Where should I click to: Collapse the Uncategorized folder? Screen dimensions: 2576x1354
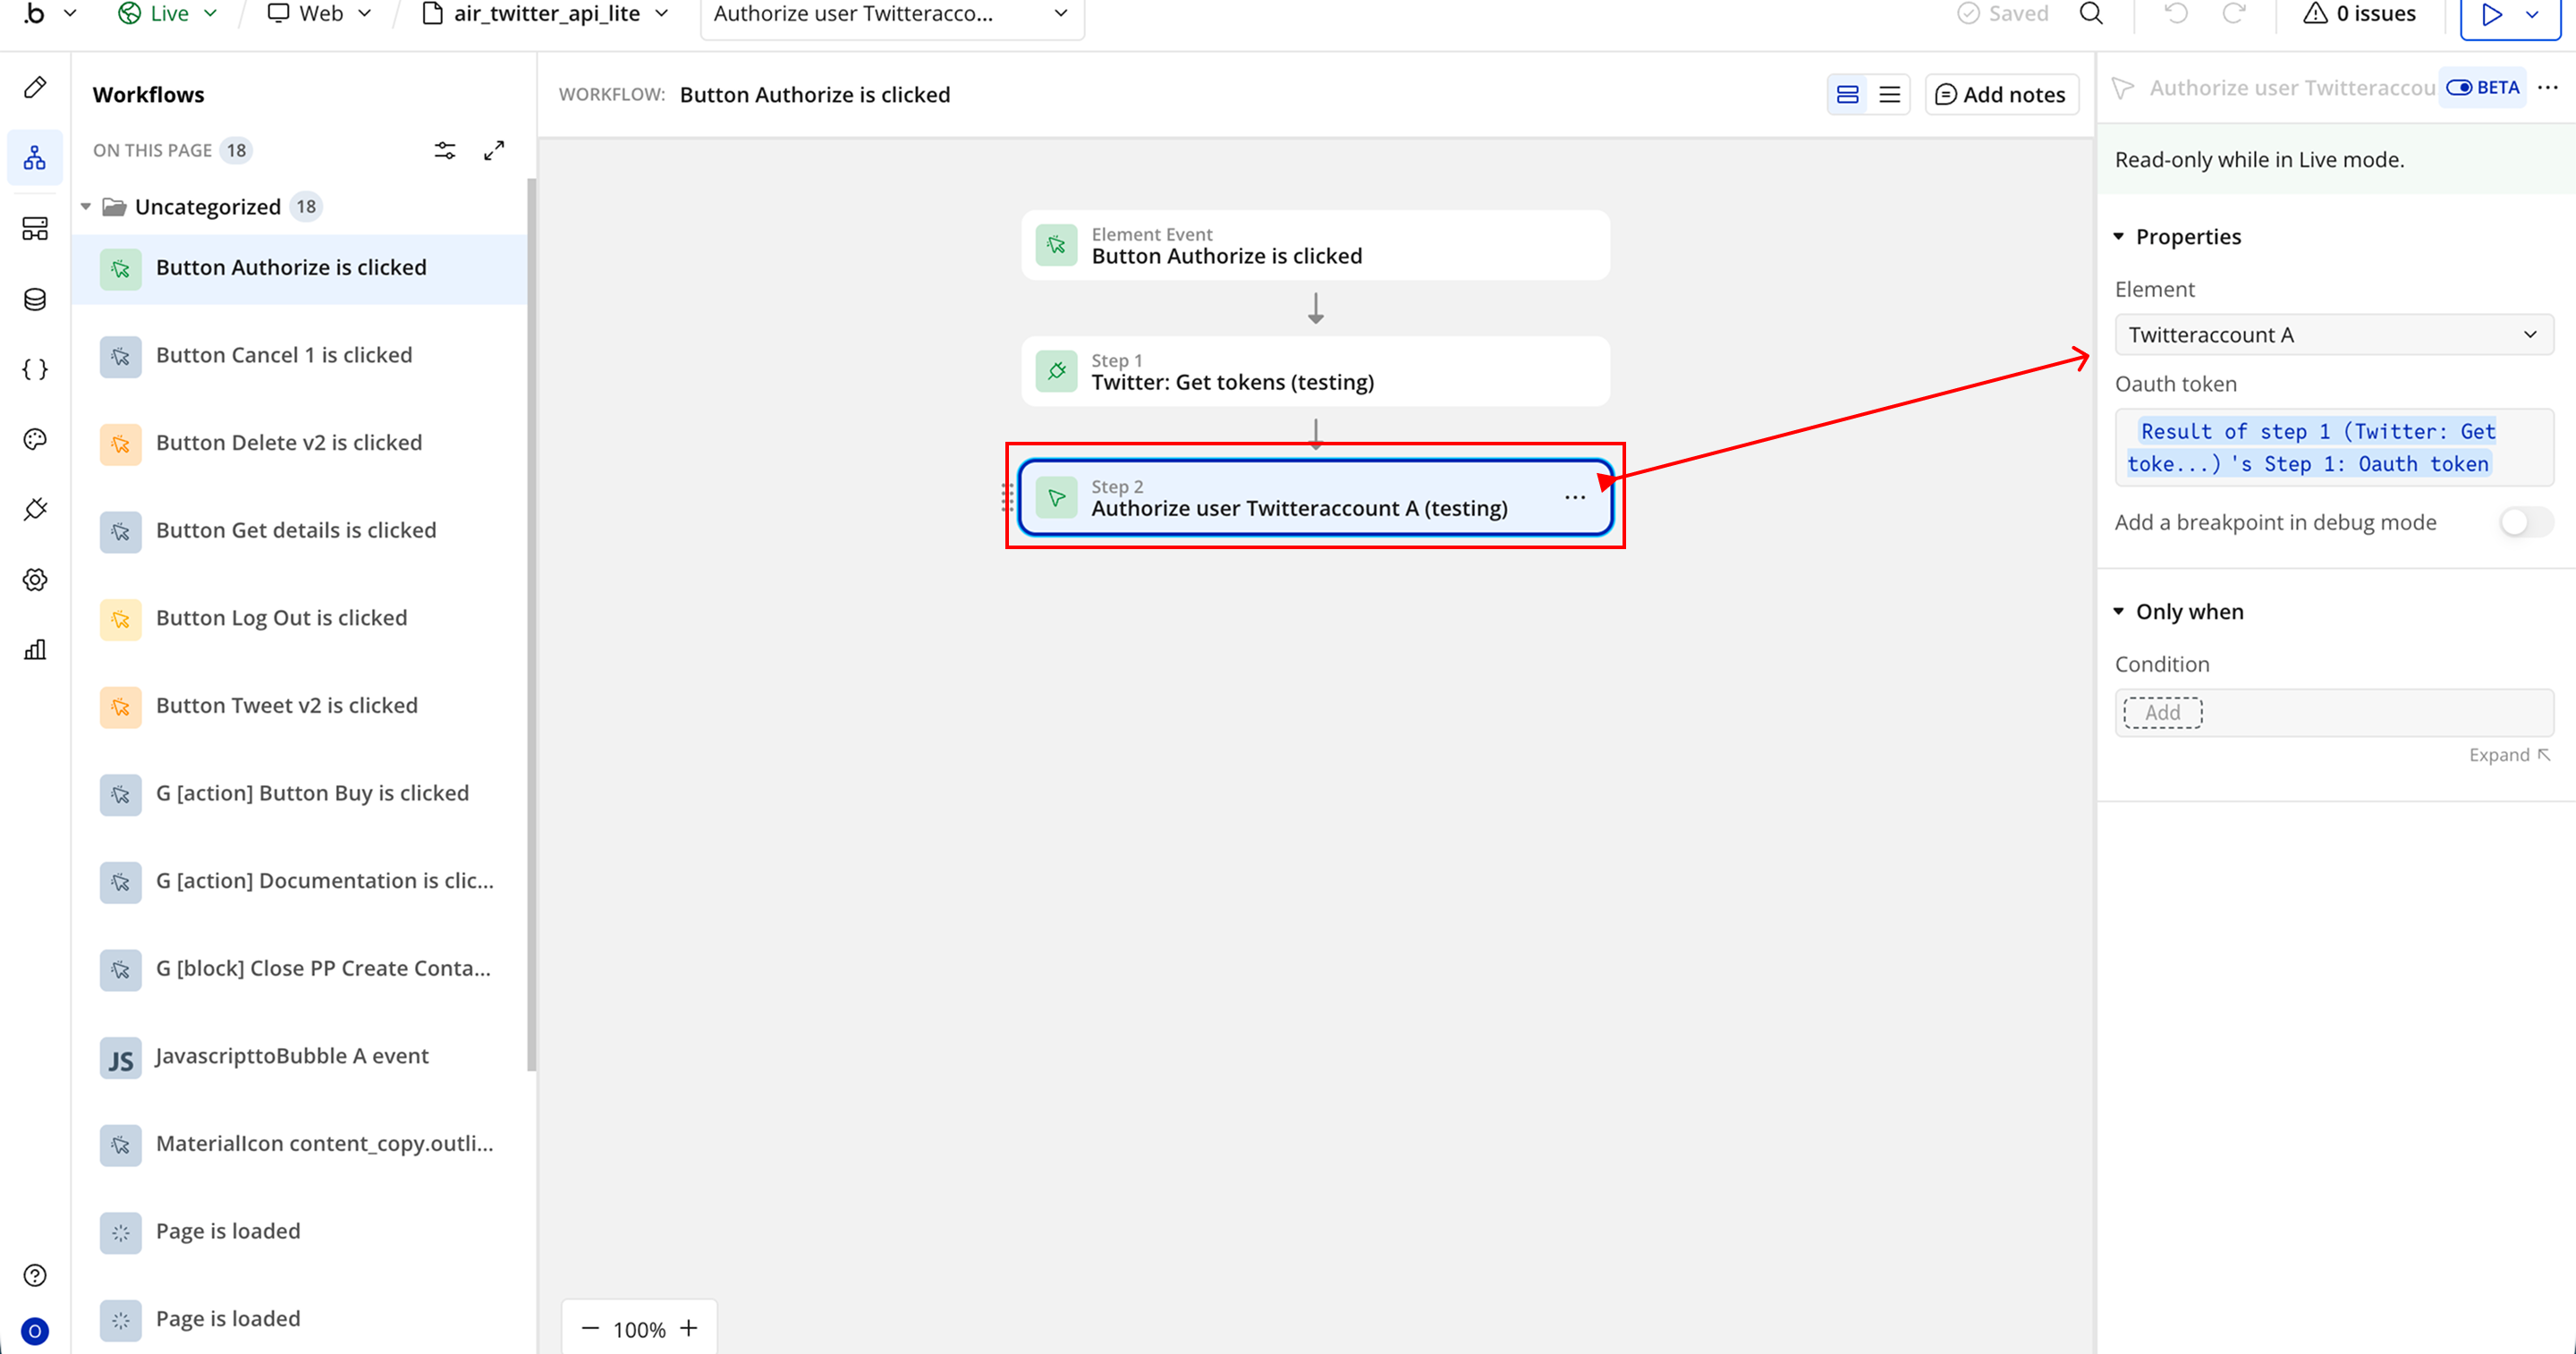point(86,207)
